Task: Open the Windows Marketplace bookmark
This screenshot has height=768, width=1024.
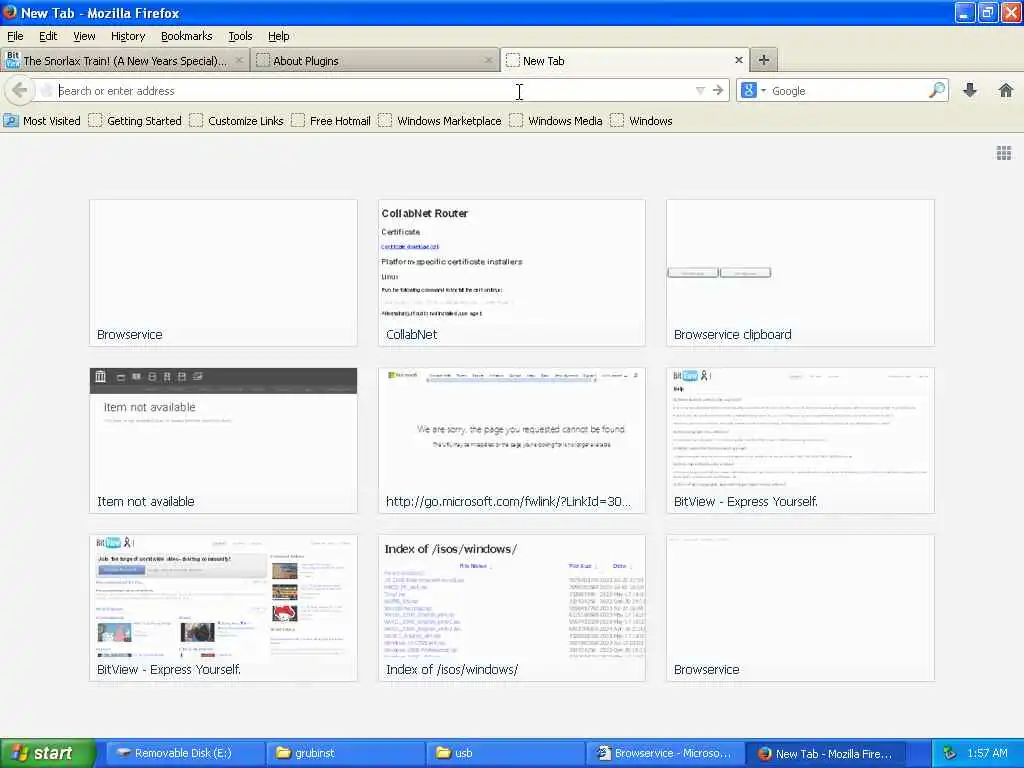Action: (440, 121)
